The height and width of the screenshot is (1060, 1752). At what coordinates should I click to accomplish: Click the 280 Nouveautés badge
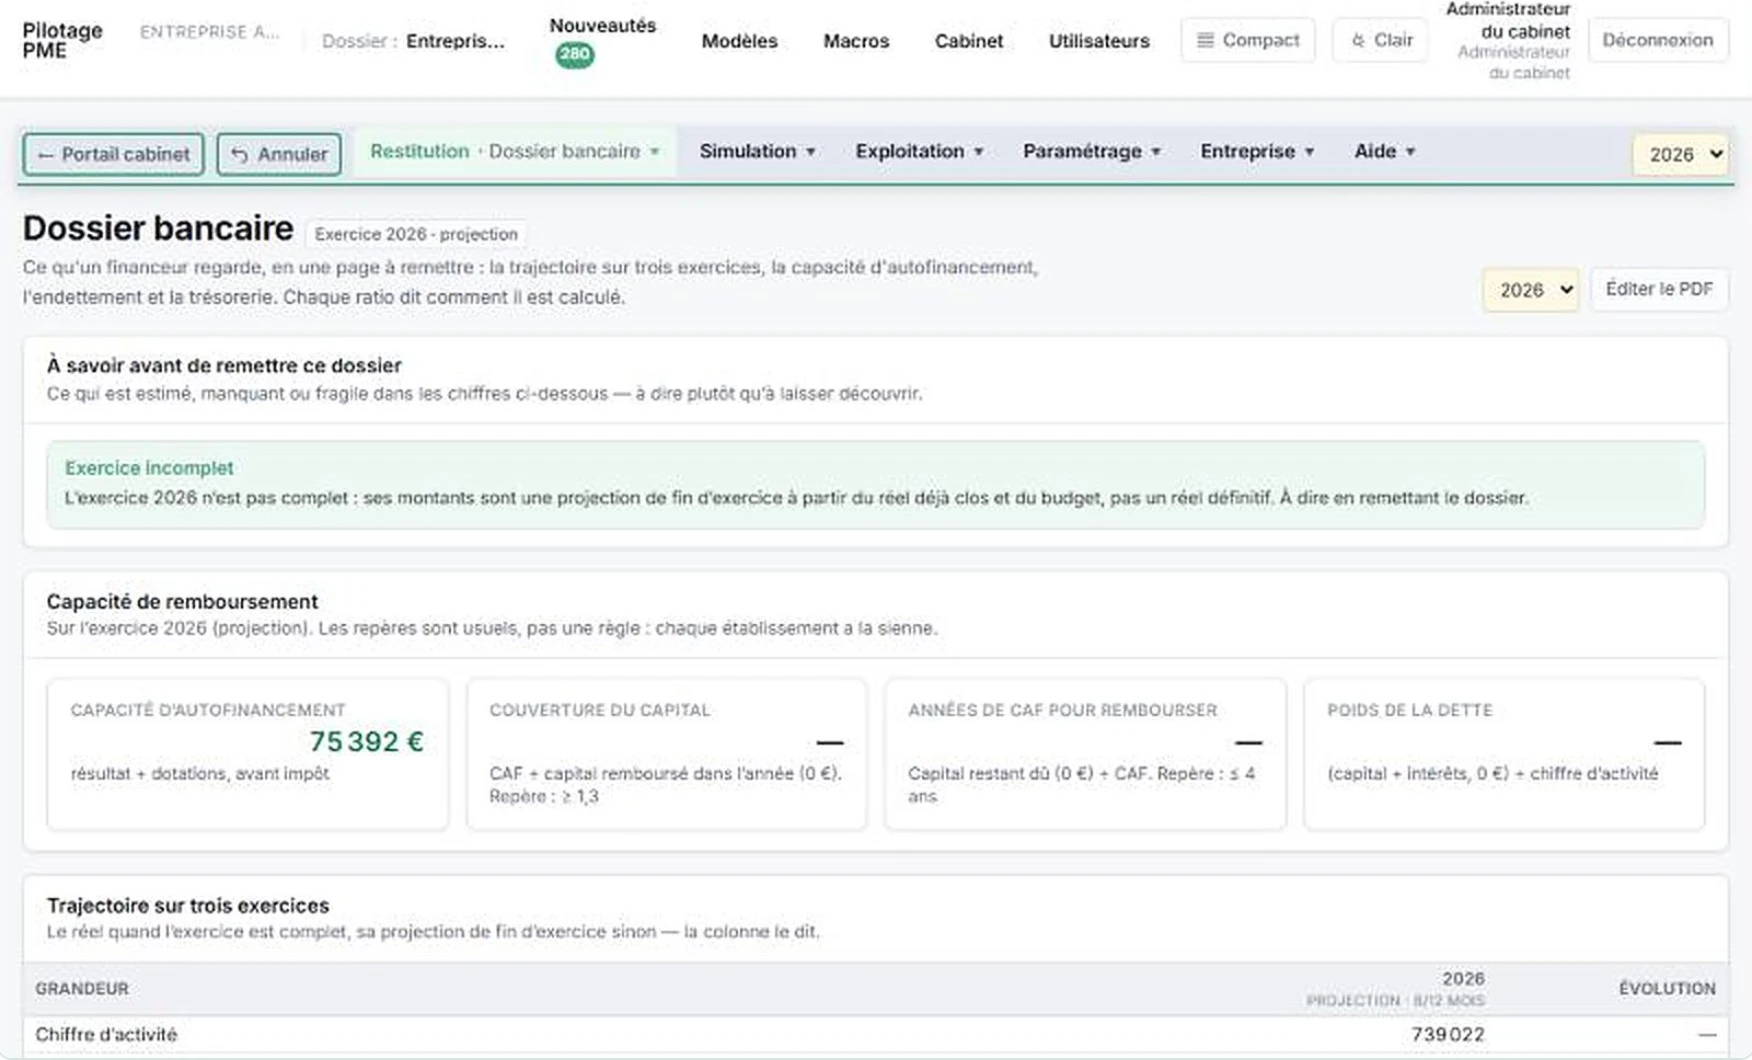point(574,55)
